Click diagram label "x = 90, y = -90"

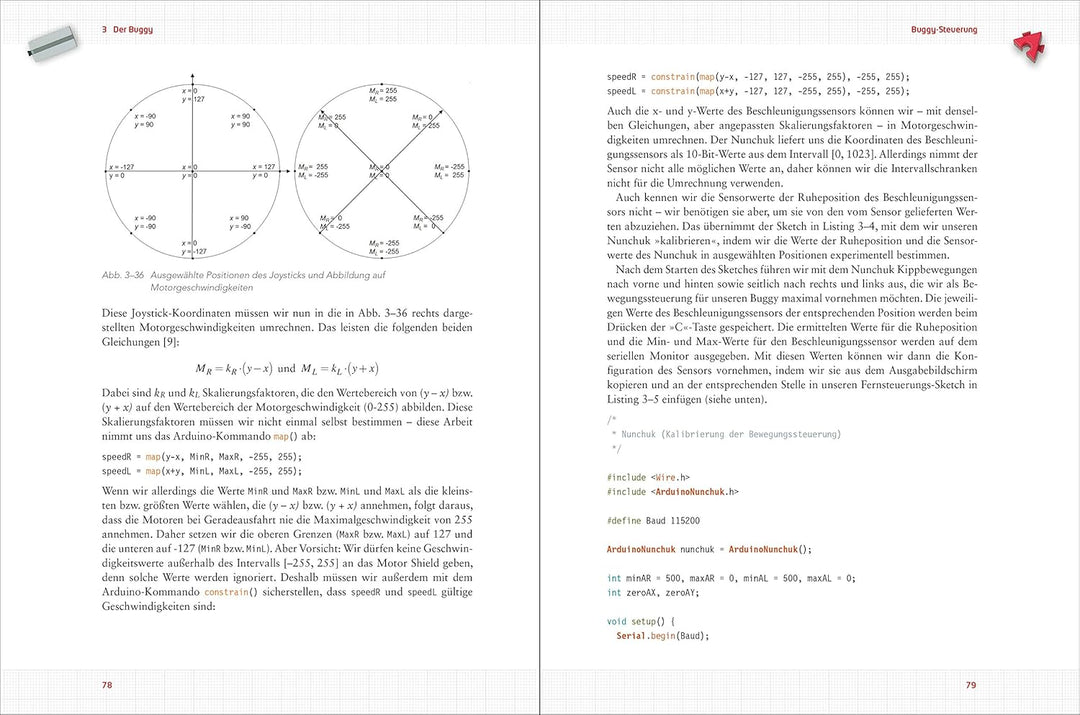(x=240, y=222)
